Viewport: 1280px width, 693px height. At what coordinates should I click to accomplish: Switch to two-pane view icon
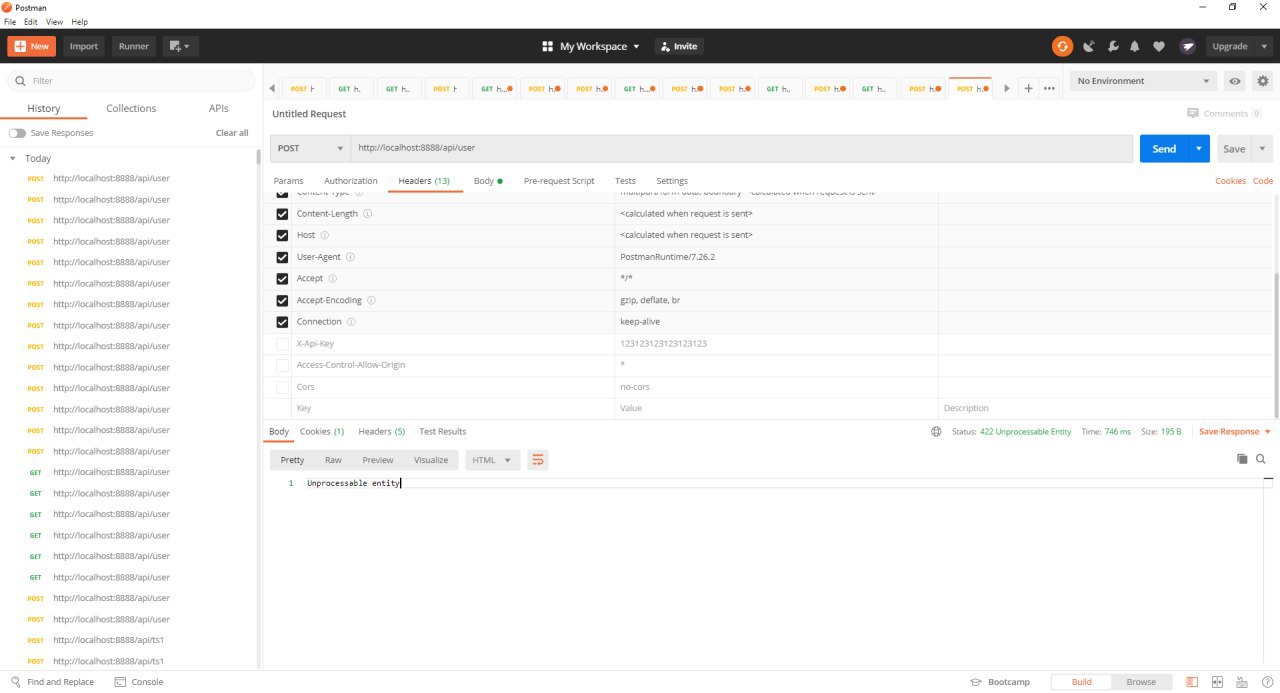pyautogui.click(x=1216, y=682)
